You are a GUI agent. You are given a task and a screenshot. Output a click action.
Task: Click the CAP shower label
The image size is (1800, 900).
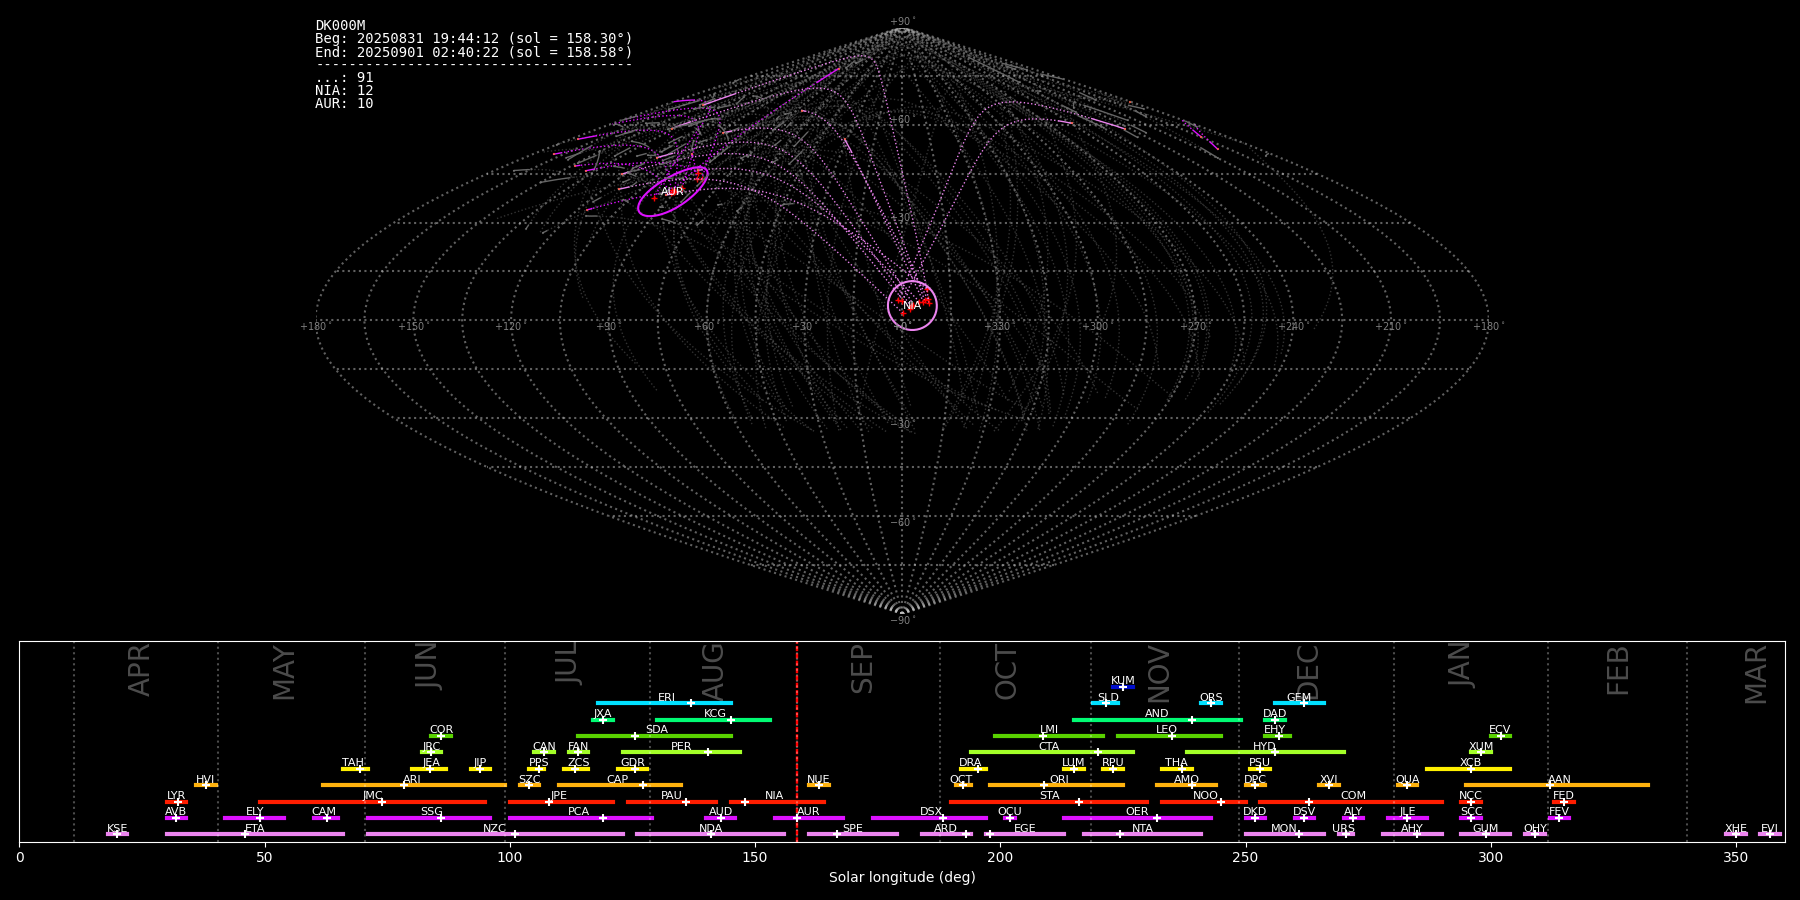click(618, 780)
